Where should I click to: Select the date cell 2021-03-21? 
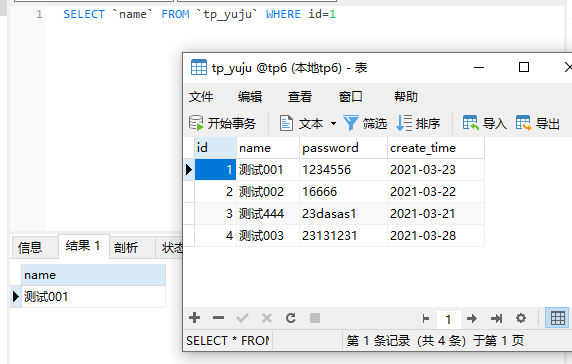click(x=436, y=213)
